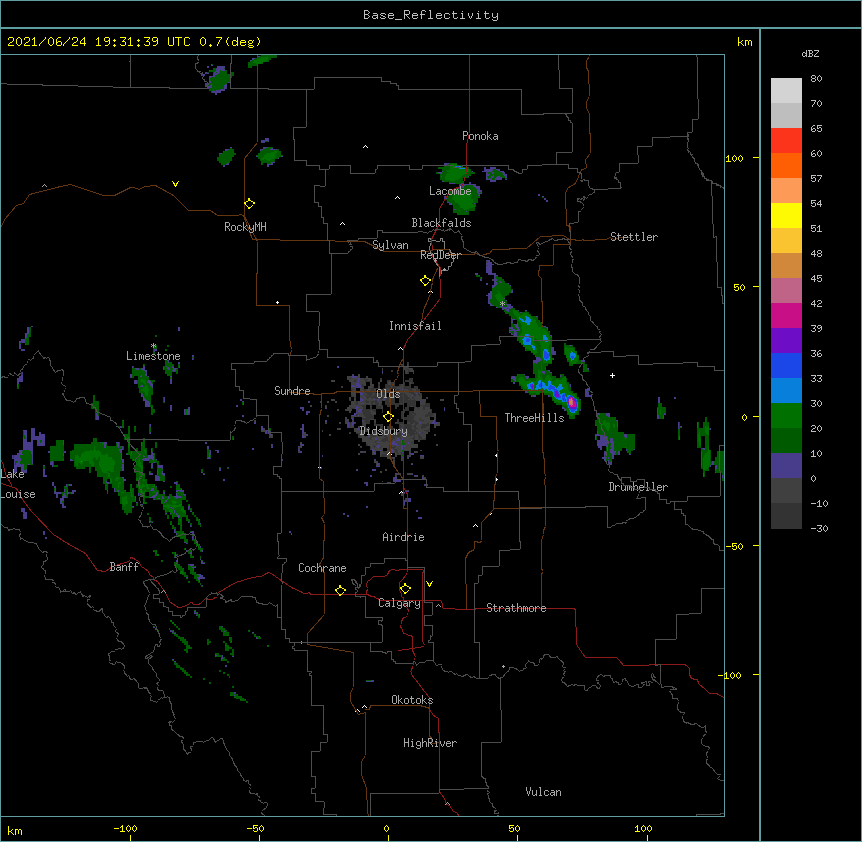This screenshot has width=862, height=842.
Task: Click the asterisk marker above Limestone label
Action: click(154, 346)
